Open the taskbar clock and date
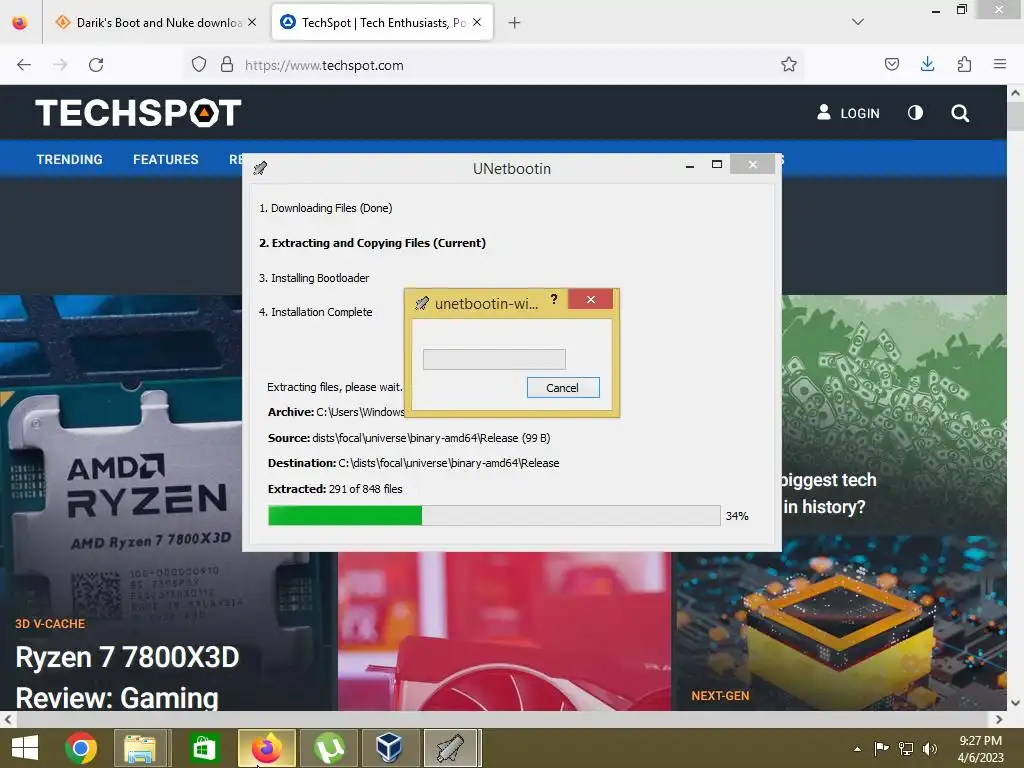Viewport: 1024px width, 768px height. click(980, 749)
